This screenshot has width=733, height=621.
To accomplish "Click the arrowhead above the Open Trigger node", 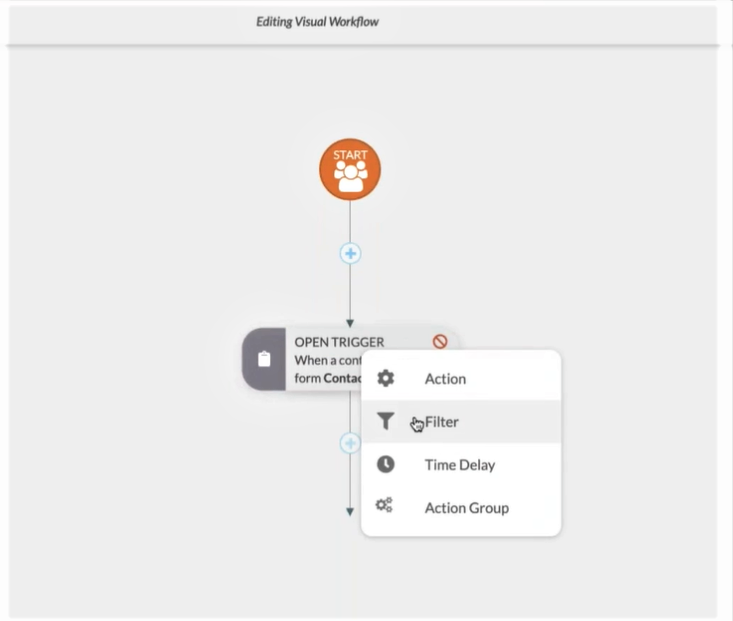I will pos(350,323).
